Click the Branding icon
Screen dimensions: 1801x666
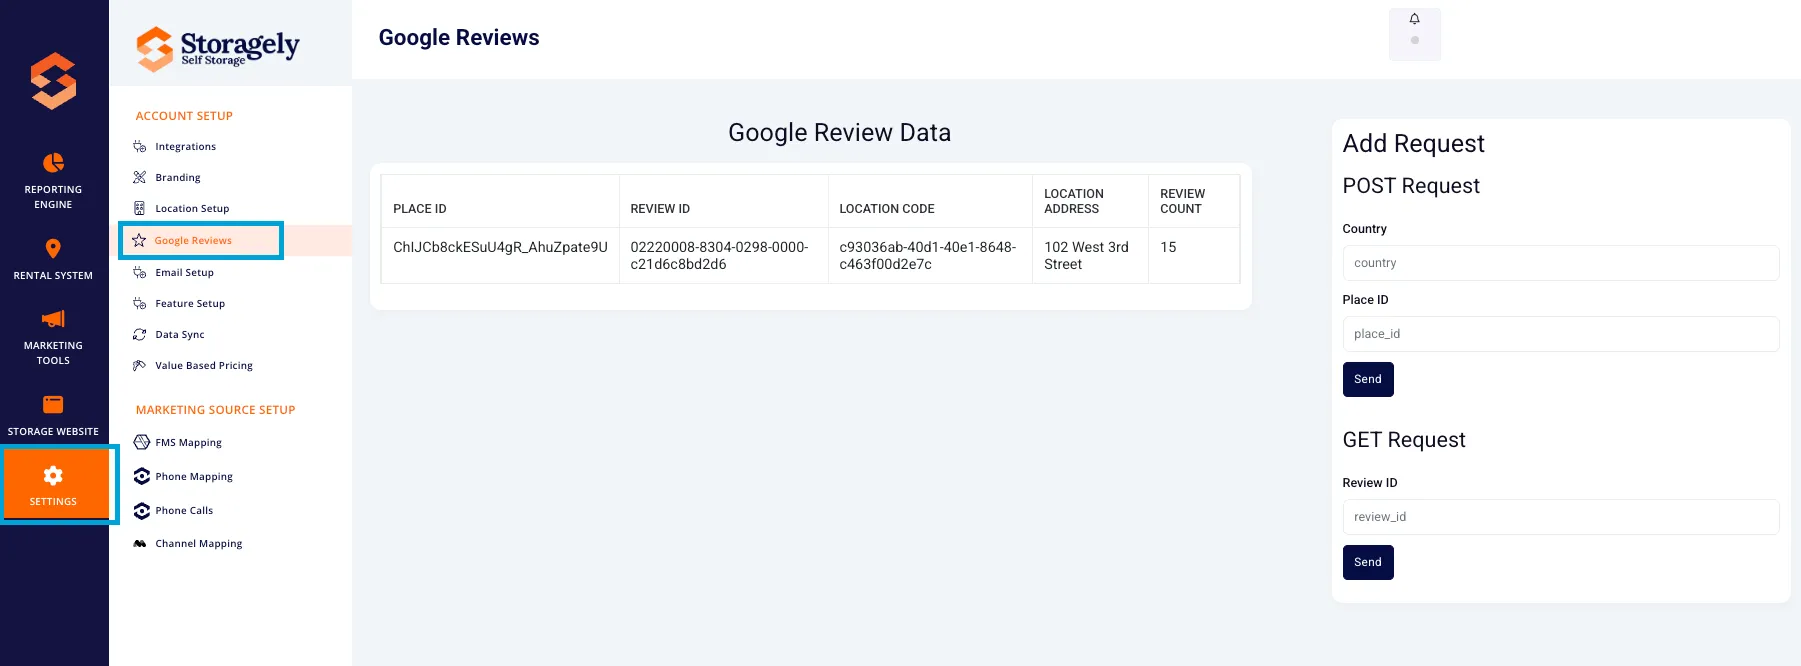point(140,178)
